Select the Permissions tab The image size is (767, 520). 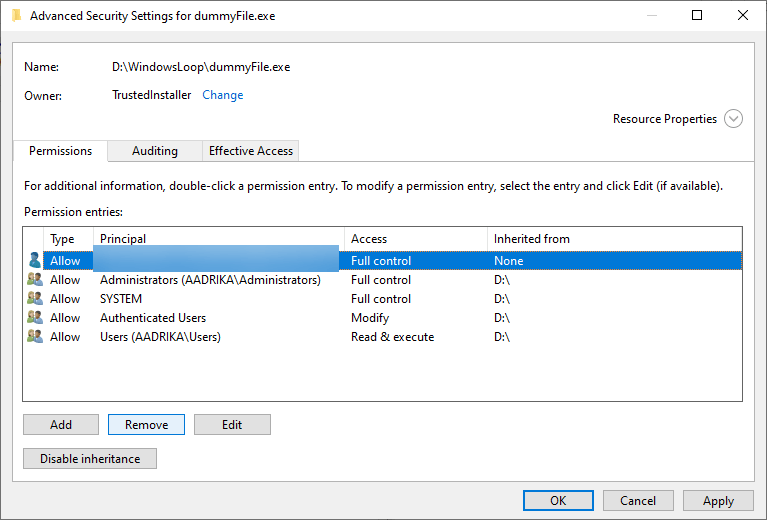point(60,151)
